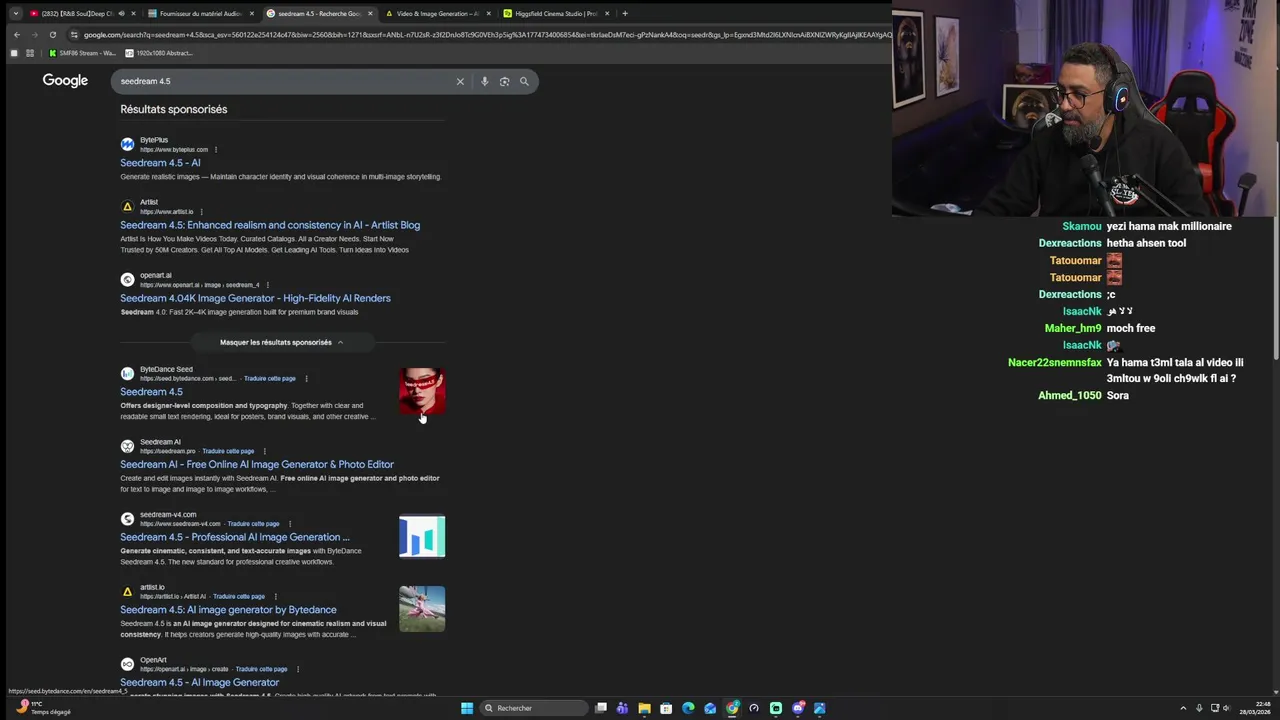
Task: Open more options for artlist.io result
Action: [x=276, y=597]
